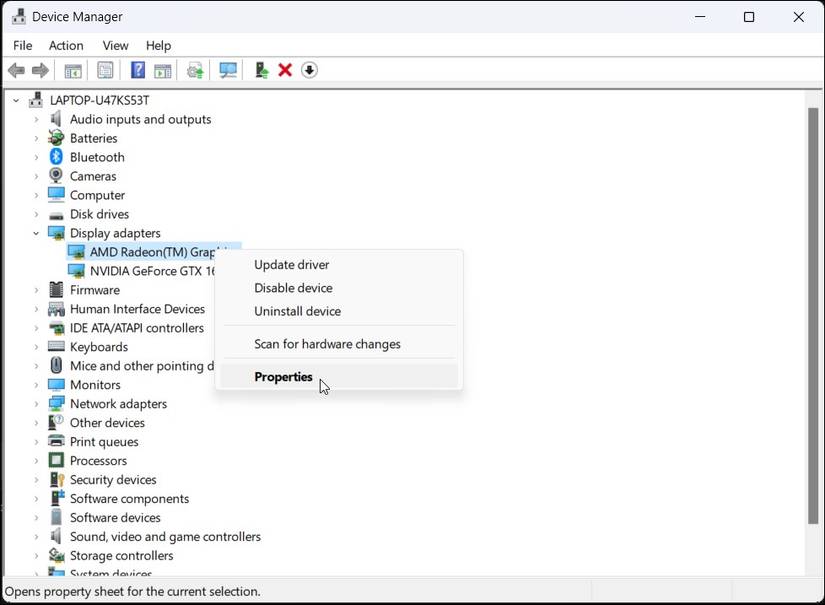Open the Help icon in the toolbar
The width and height of the screenshot is (825, 605).
[137, 70]
